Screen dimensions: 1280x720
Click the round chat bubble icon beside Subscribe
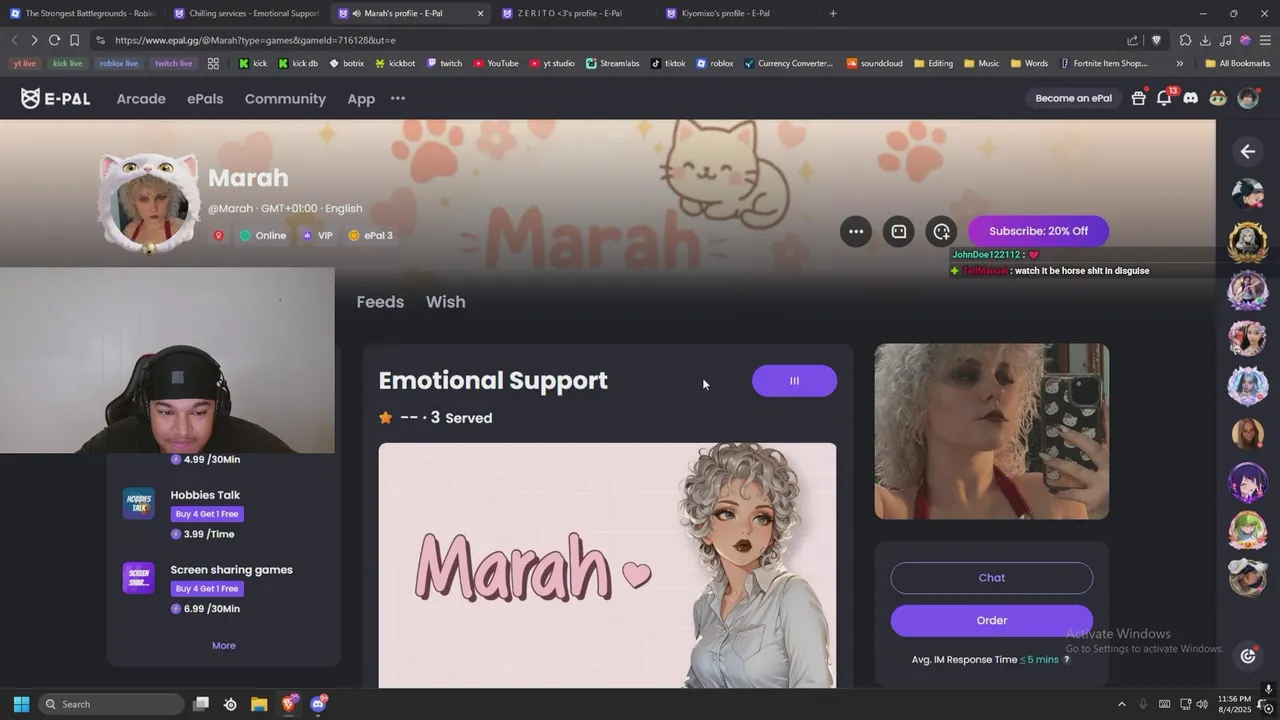[898, 231]
